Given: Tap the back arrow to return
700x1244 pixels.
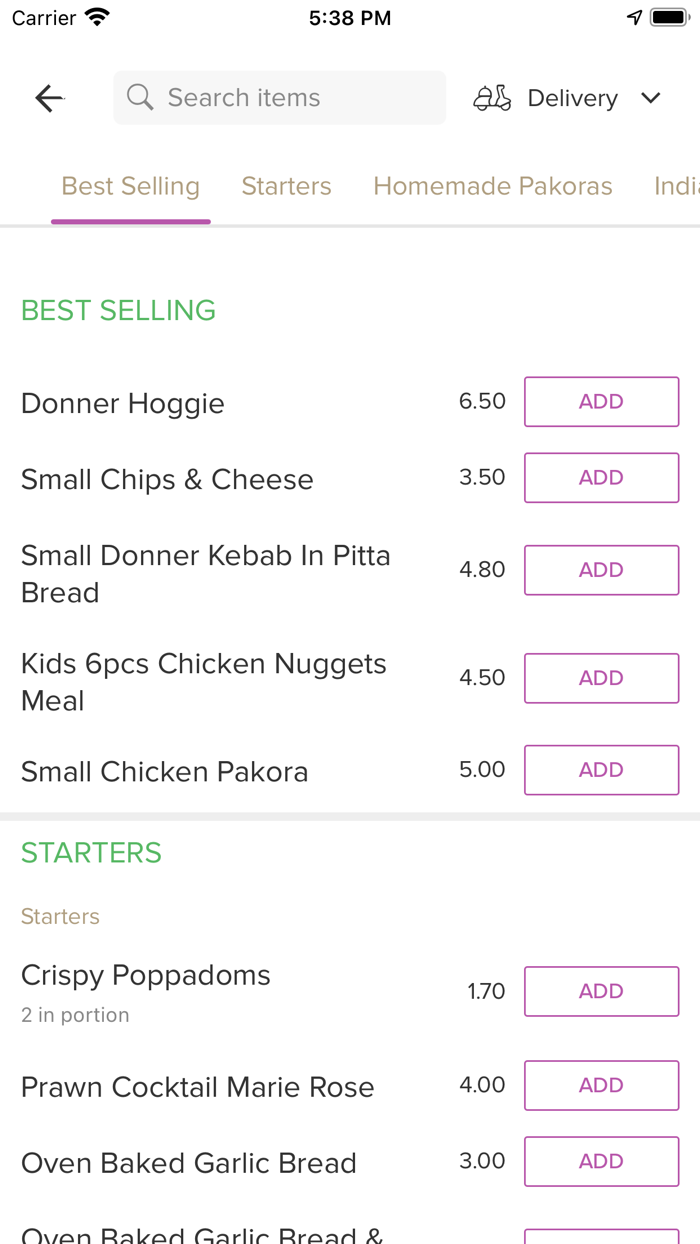Looking at the screenshot, I should pos(48,97).
